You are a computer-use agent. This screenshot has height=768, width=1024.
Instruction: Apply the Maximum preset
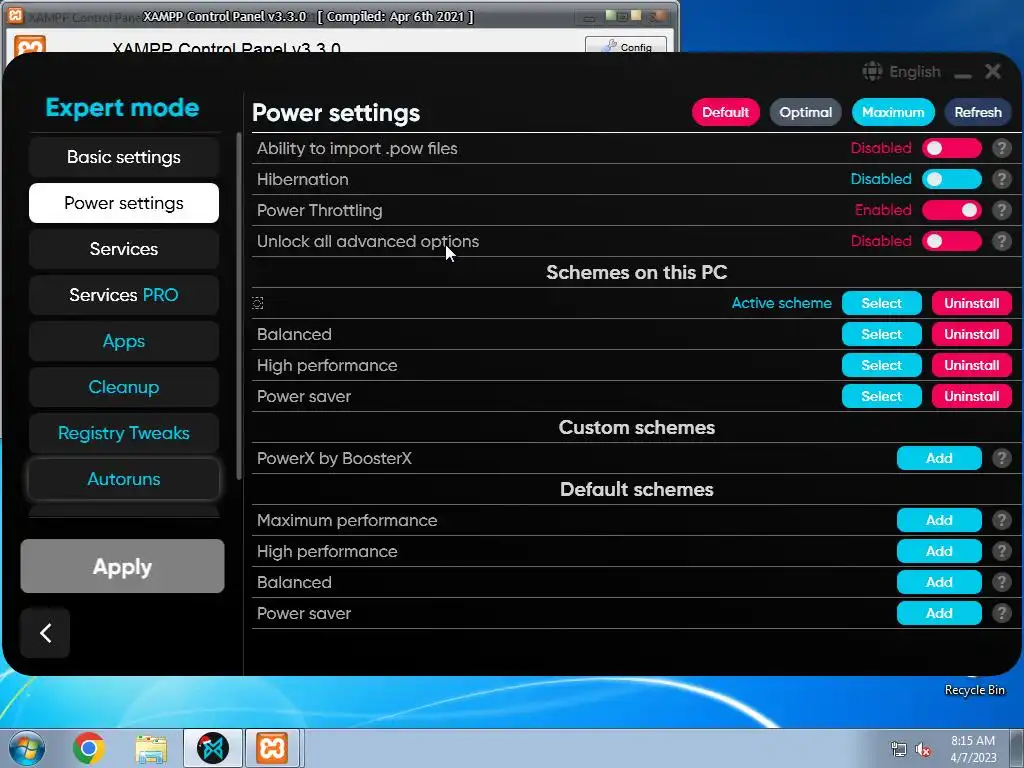coord(893,112)
